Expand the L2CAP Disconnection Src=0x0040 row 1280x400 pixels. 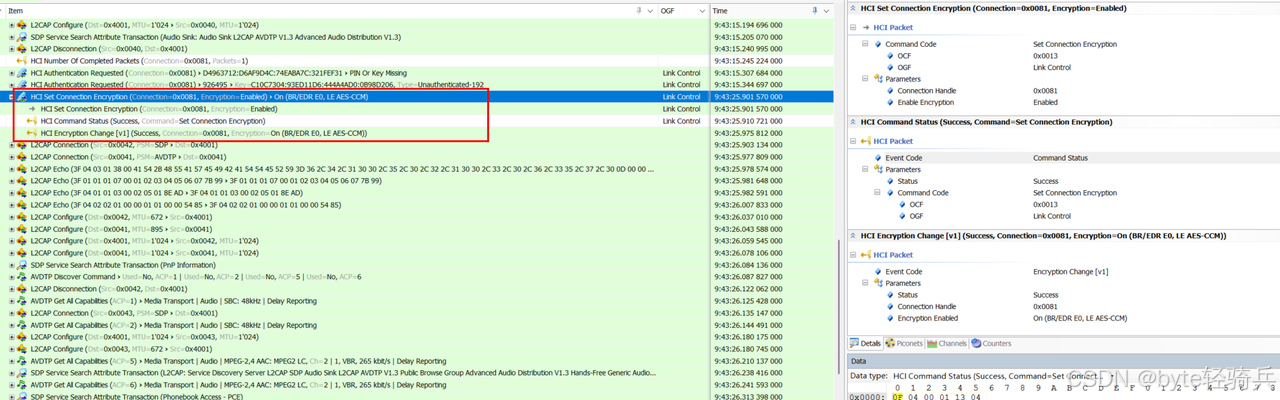12,49
